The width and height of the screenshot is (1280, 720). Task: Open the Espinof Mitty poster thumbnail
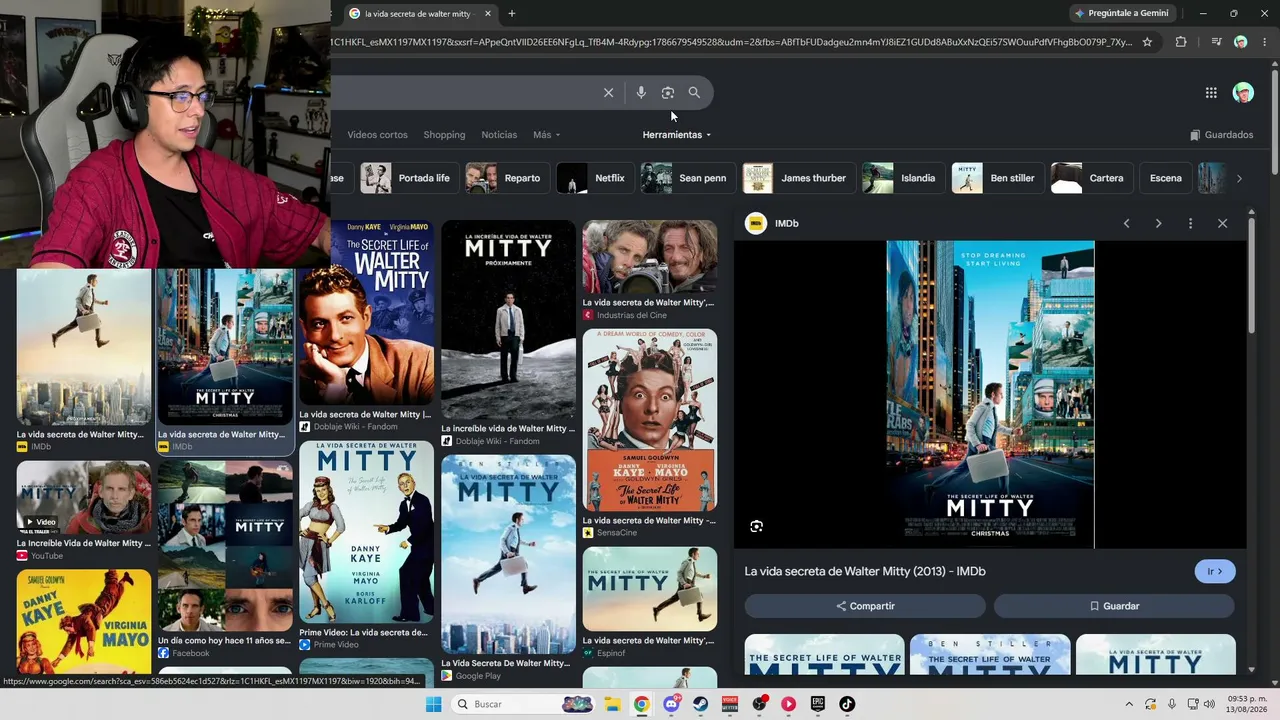[x=650, y=589]
